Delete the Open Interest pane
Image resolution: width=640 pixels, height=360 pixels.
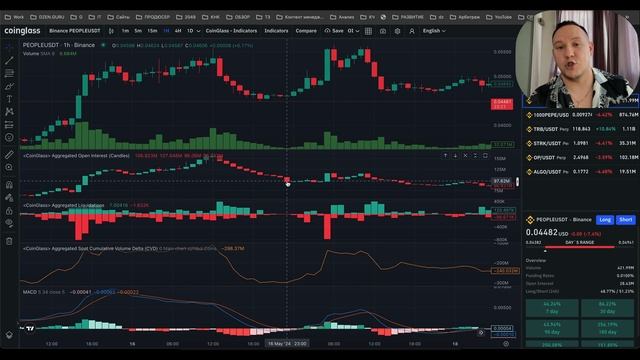[x=465, y=156]
